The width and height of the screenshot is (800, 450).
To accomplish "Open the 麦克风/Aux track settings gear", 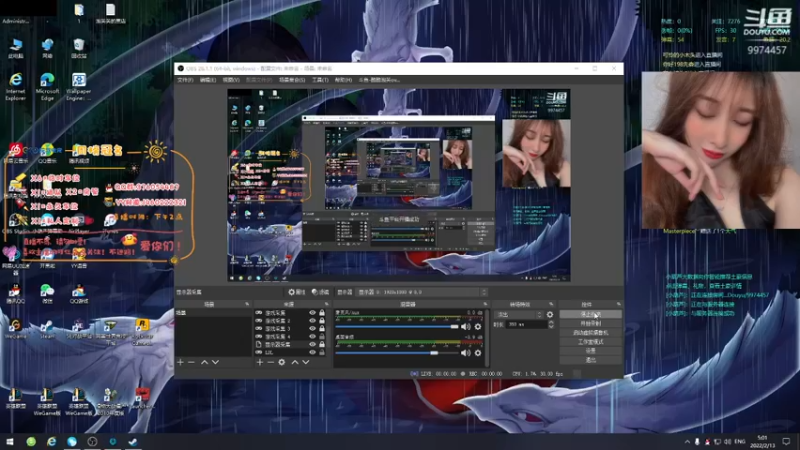I will point(478,327).
